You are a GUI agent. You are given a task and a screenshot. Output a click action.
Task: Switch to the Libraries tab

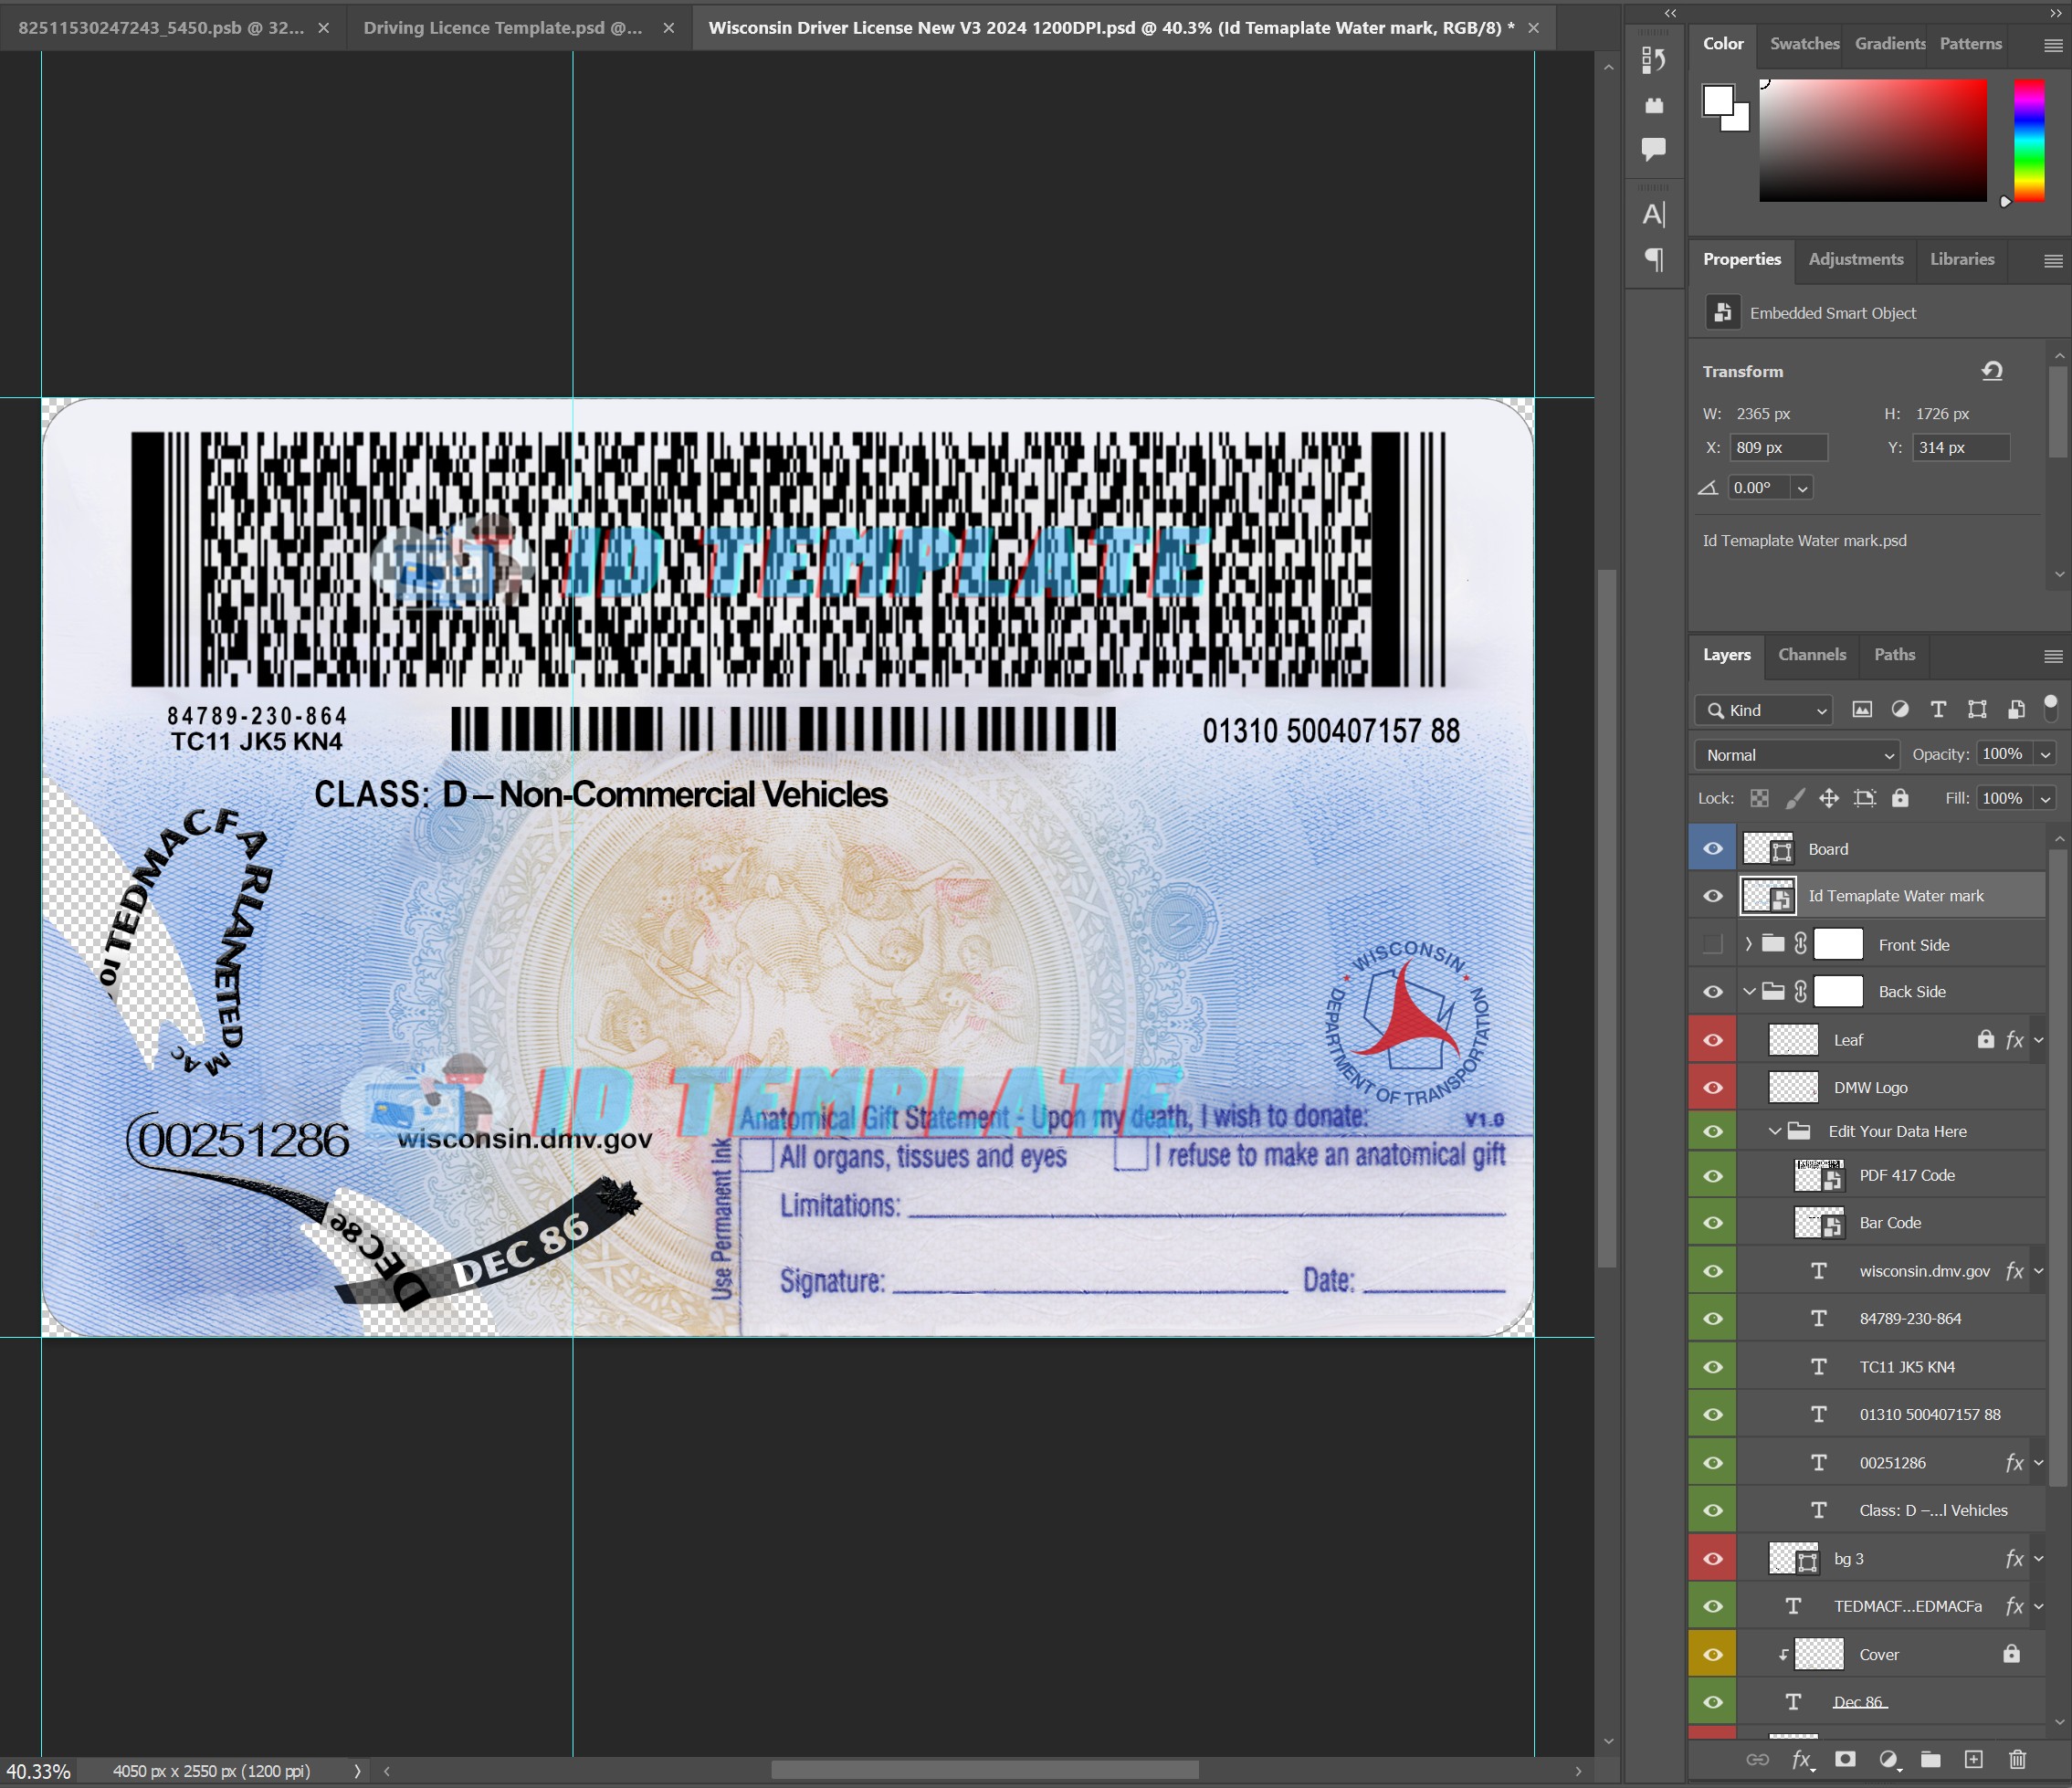(x=1961, y=259)
